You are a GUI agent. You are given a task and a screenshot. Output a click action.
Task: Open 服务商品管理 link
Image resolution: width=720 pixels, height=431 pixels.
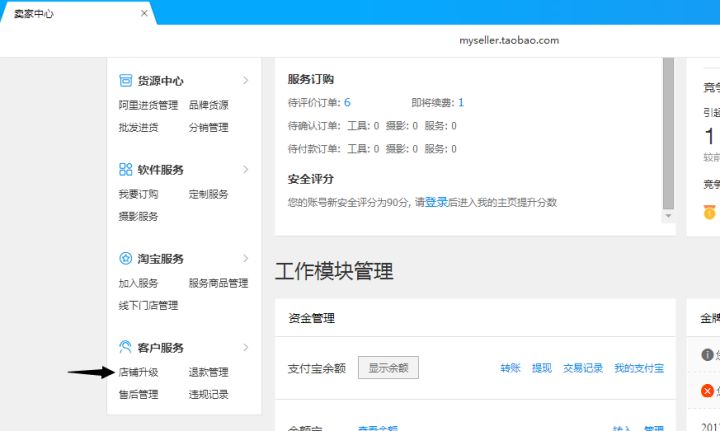(219, 283)
